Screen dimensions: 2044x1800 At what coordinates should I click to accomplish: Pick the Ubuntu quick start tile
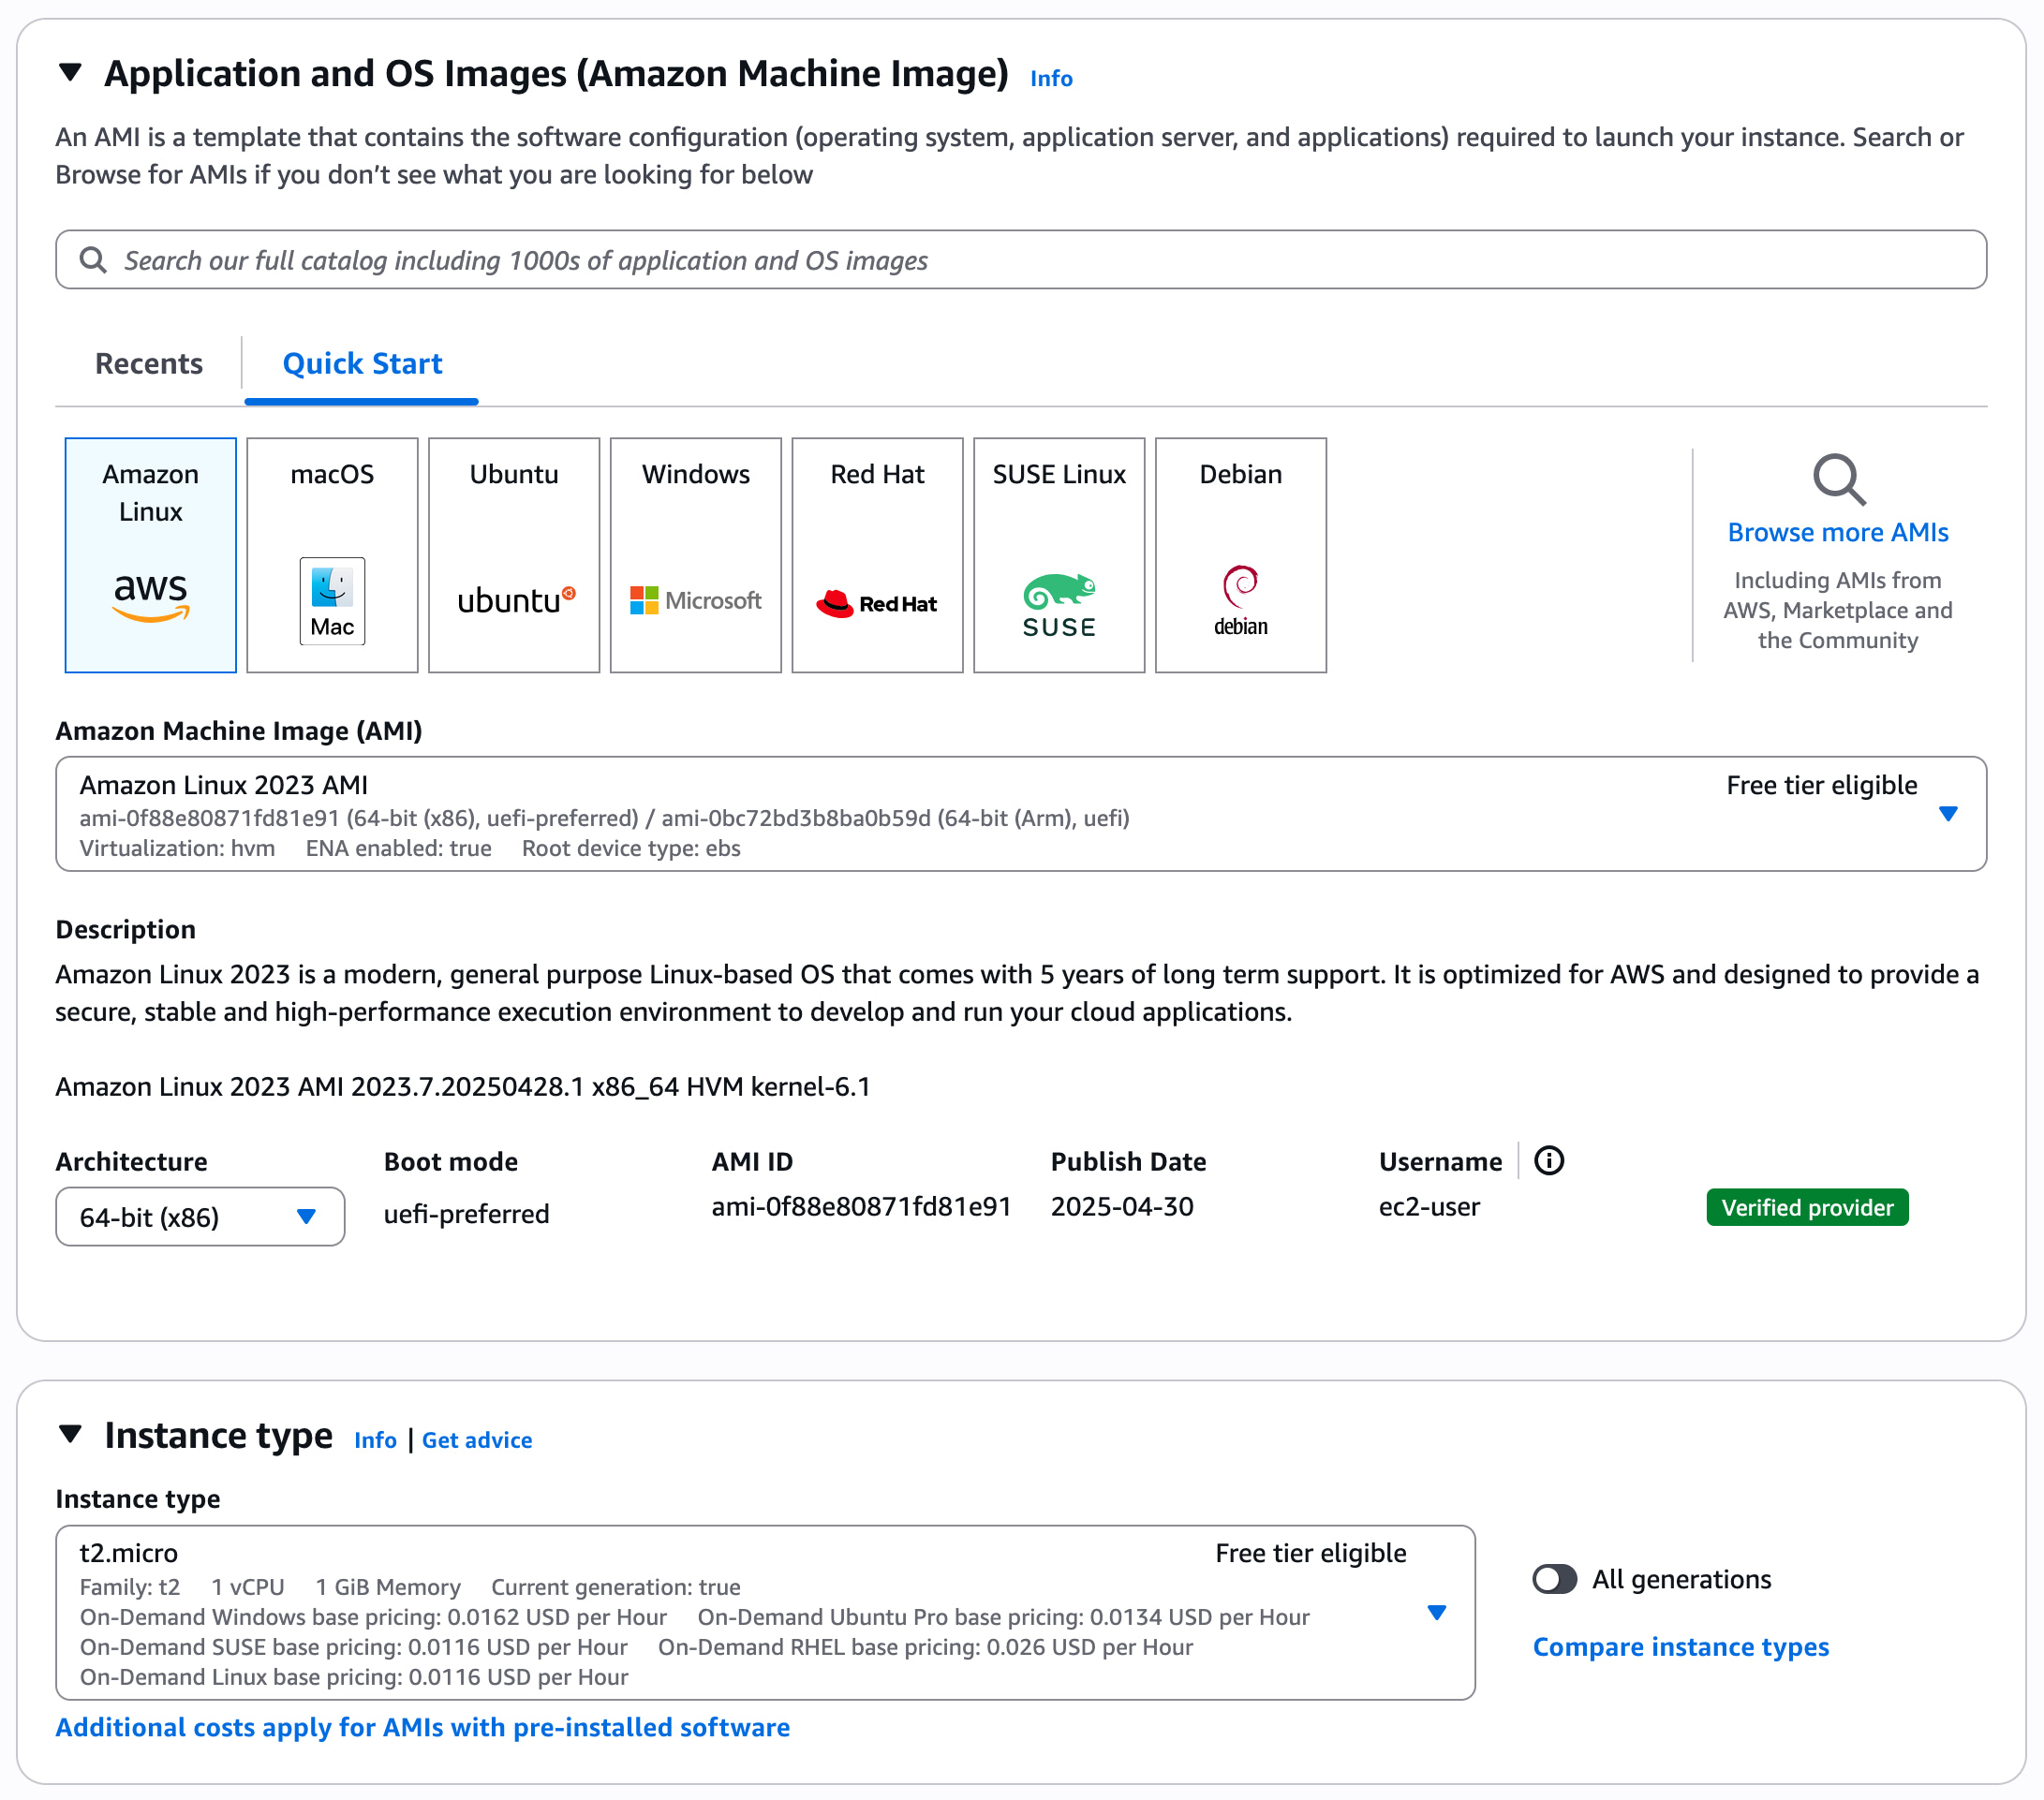pyautogui.click(x=514, y=555)
